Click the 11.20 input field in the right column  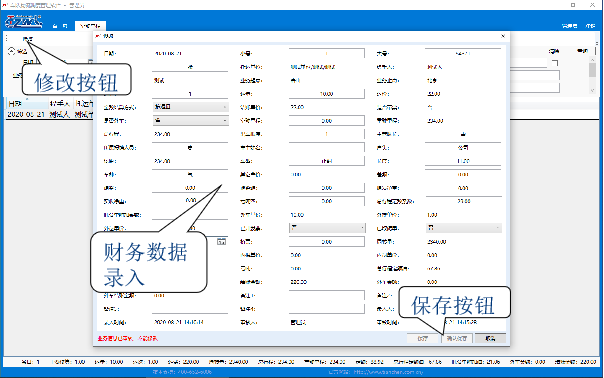tap(464, 161)
